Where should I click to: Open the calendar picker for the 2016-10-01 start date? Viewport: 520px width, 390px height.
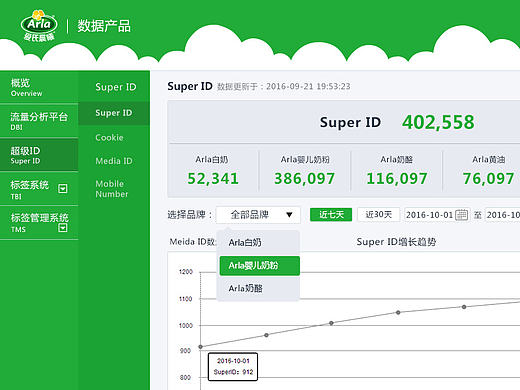[x=461, y=215]
